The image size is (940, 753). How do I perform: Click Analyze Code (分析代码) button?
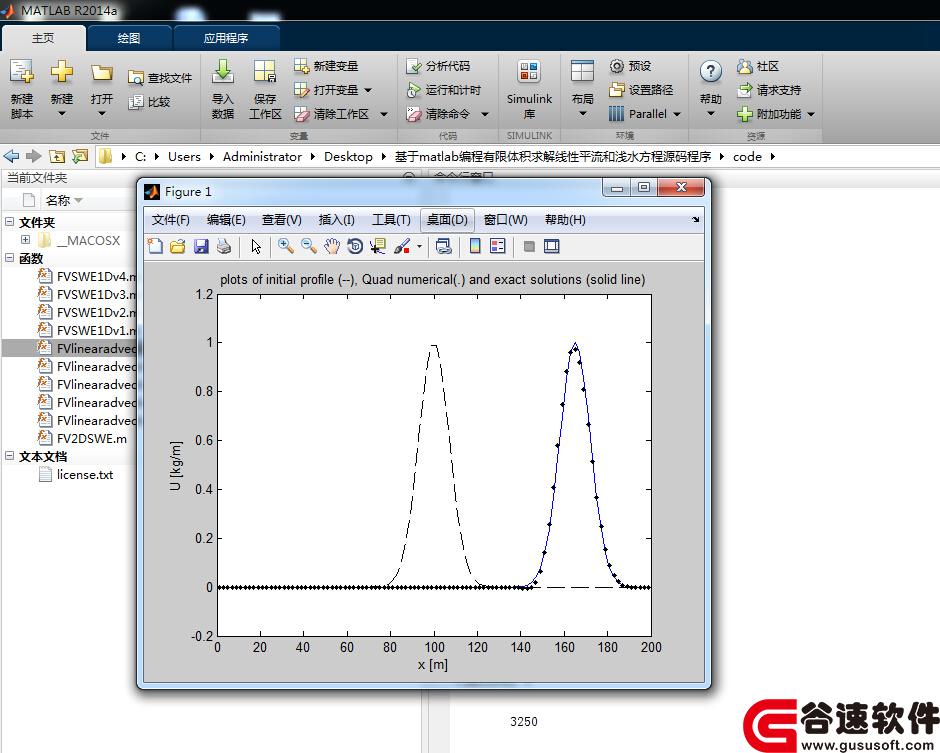click(x=438, y=66)
